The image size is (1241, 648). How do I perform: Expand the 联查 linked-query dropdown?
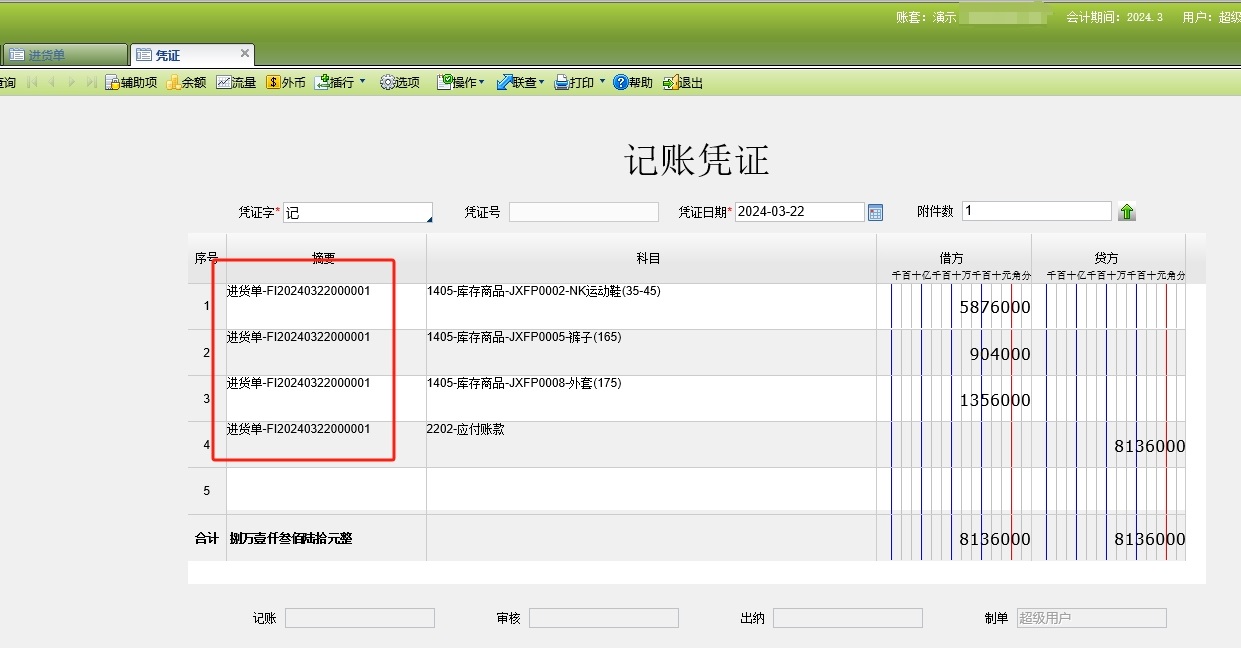[x=540, y=82]
